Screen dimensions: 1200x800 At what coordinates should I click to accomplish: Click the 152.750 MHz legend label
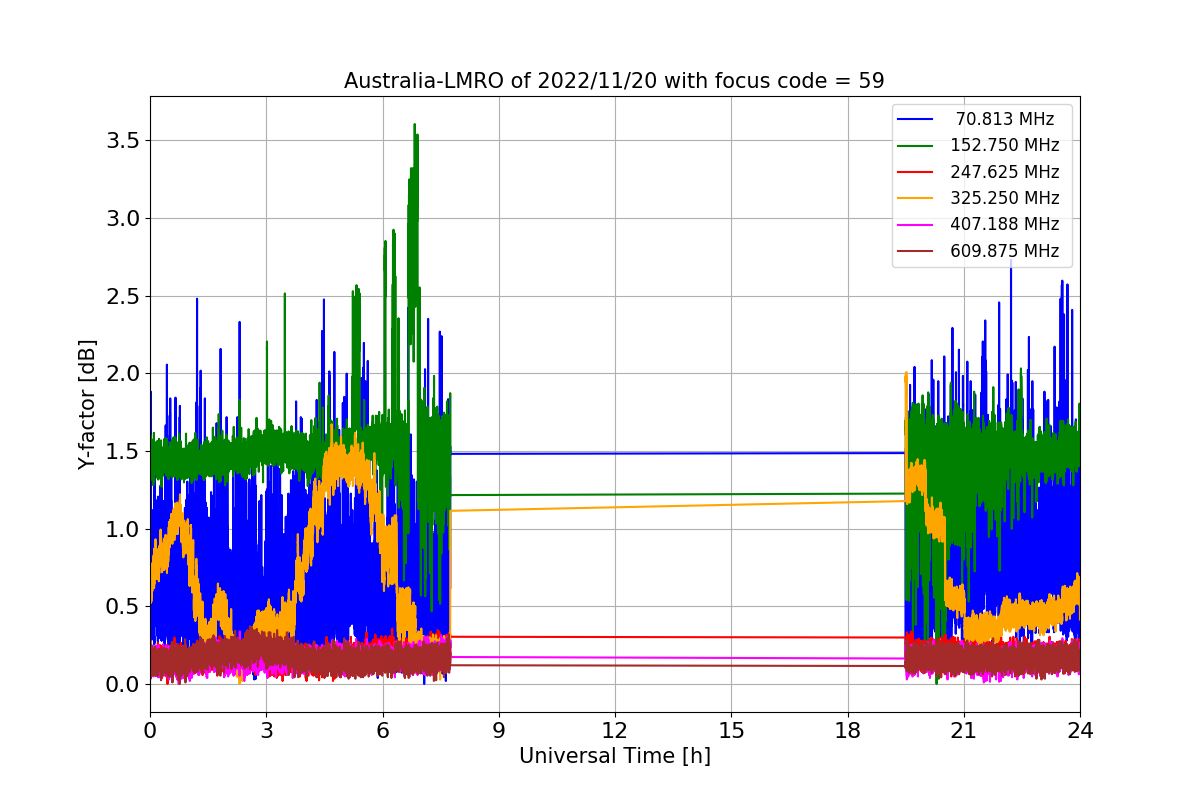point(1005,145)
